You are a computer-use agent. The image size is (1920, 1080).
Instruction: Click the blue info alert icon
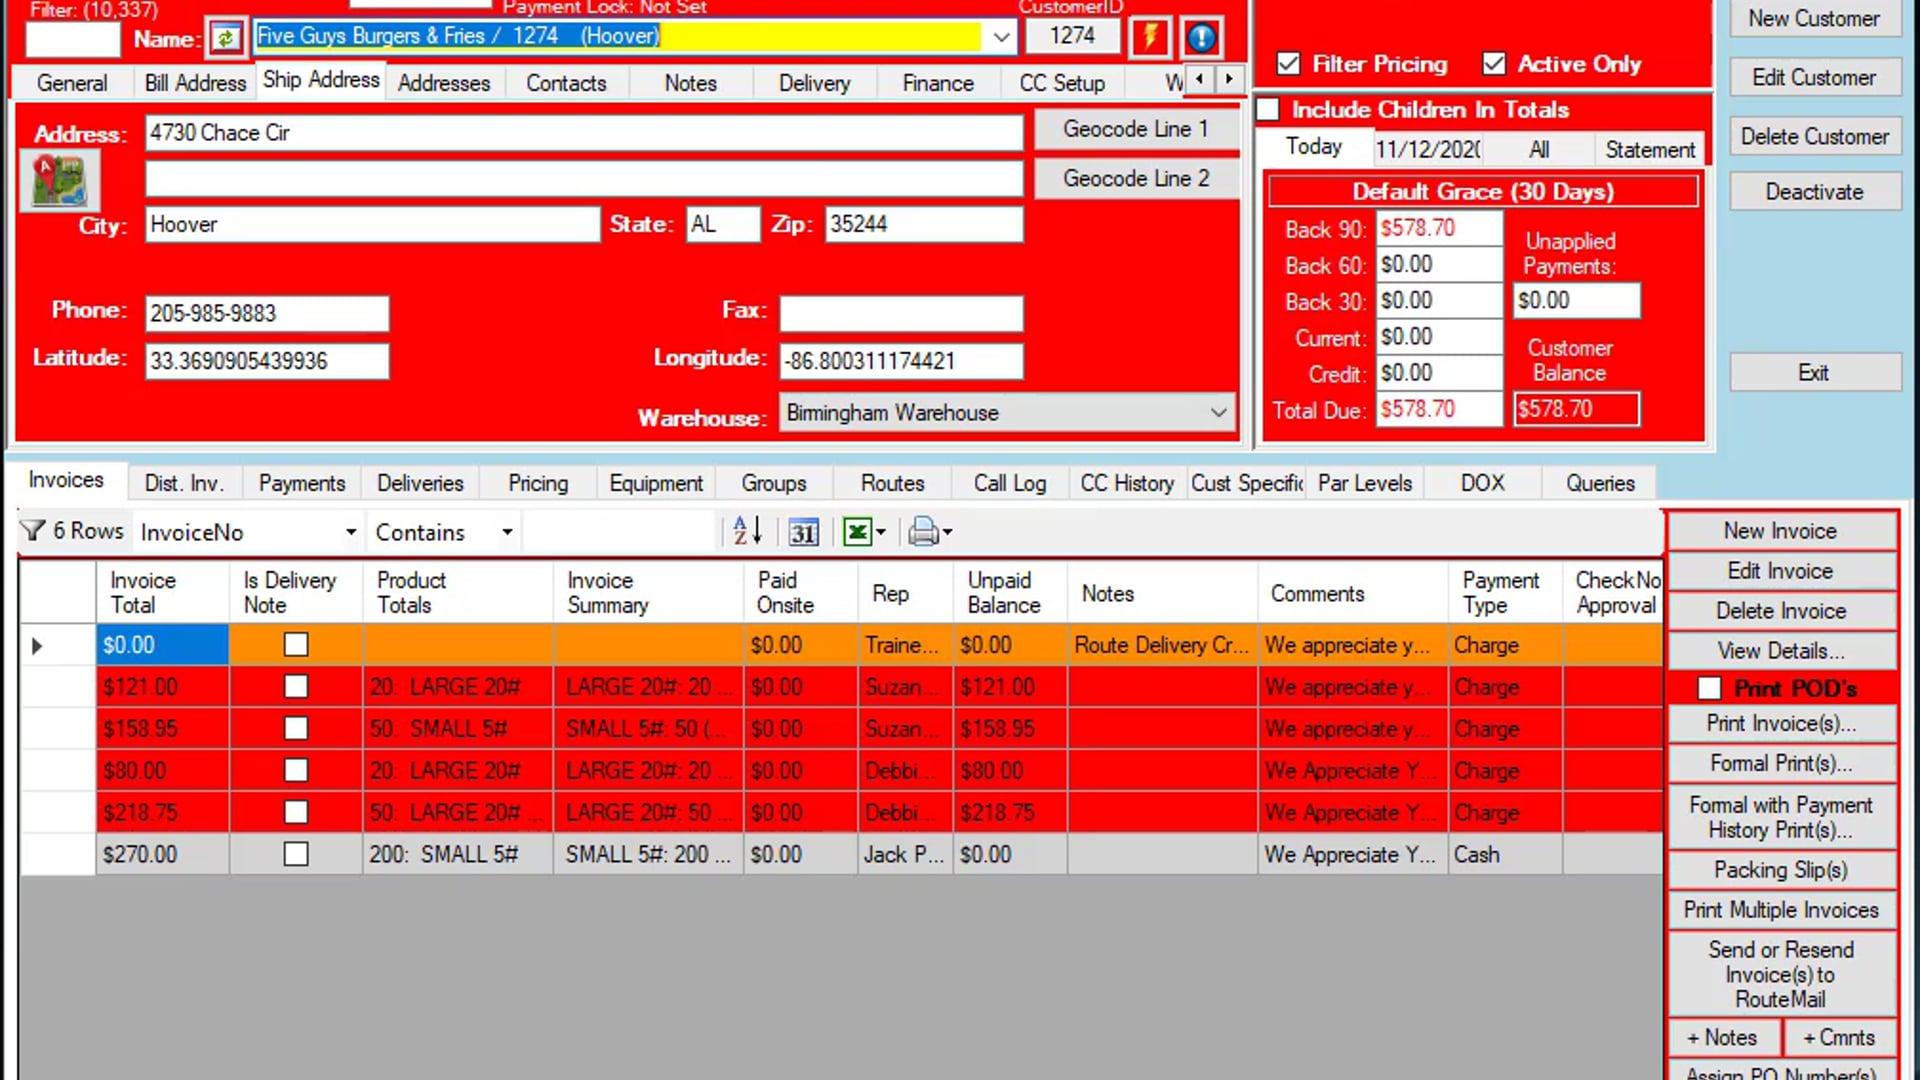coord(1201,38)
